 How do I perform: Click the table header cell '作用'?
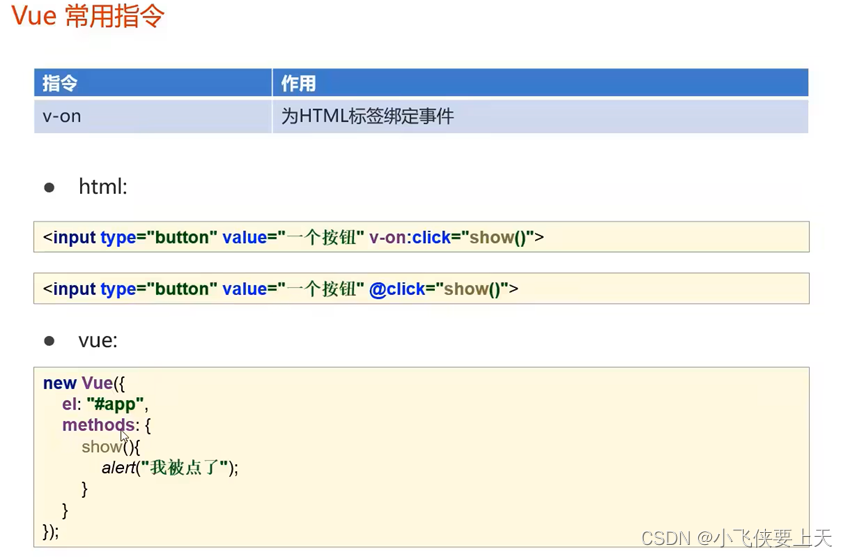[x=540, y=83]
